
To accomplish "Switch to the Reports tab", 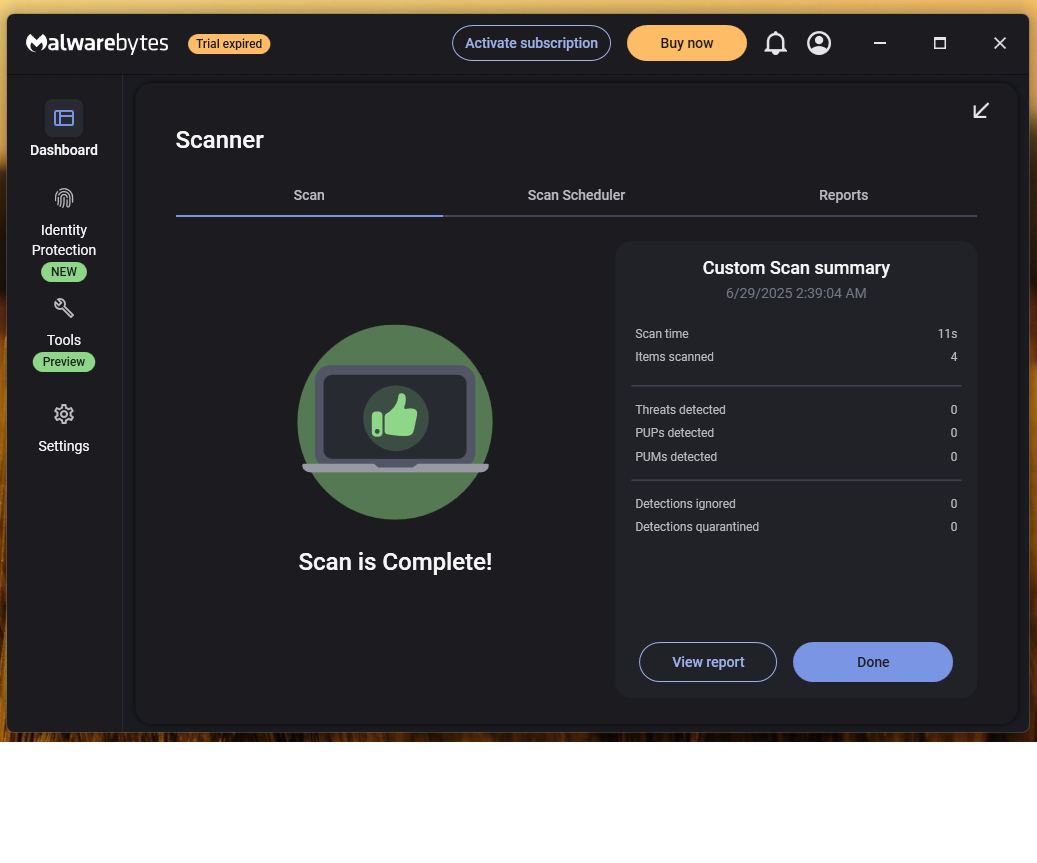I will pos(843,196).
